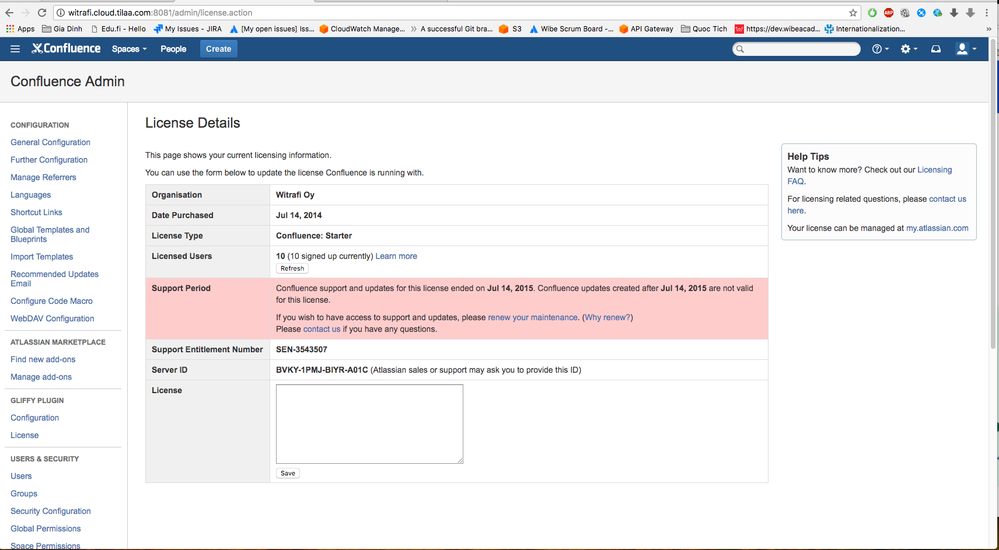This screenshot has width=999, height=550.
Task: Click the page vertical scrollbar
Action: [993, 194]
